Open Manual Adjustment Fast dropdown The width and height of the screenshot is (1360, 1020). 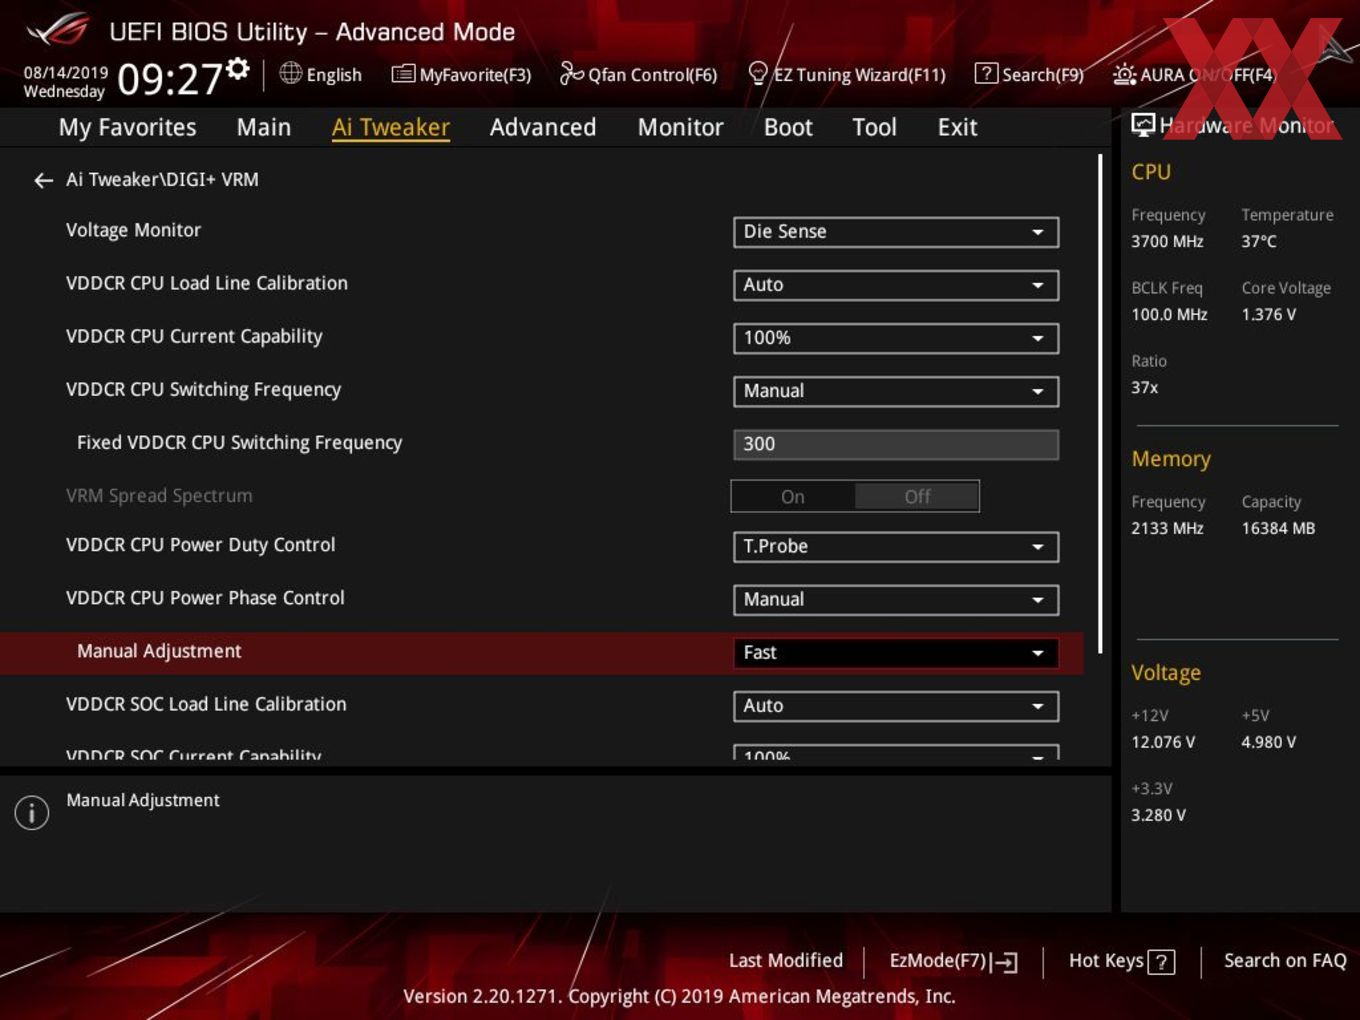coord(895,653)
